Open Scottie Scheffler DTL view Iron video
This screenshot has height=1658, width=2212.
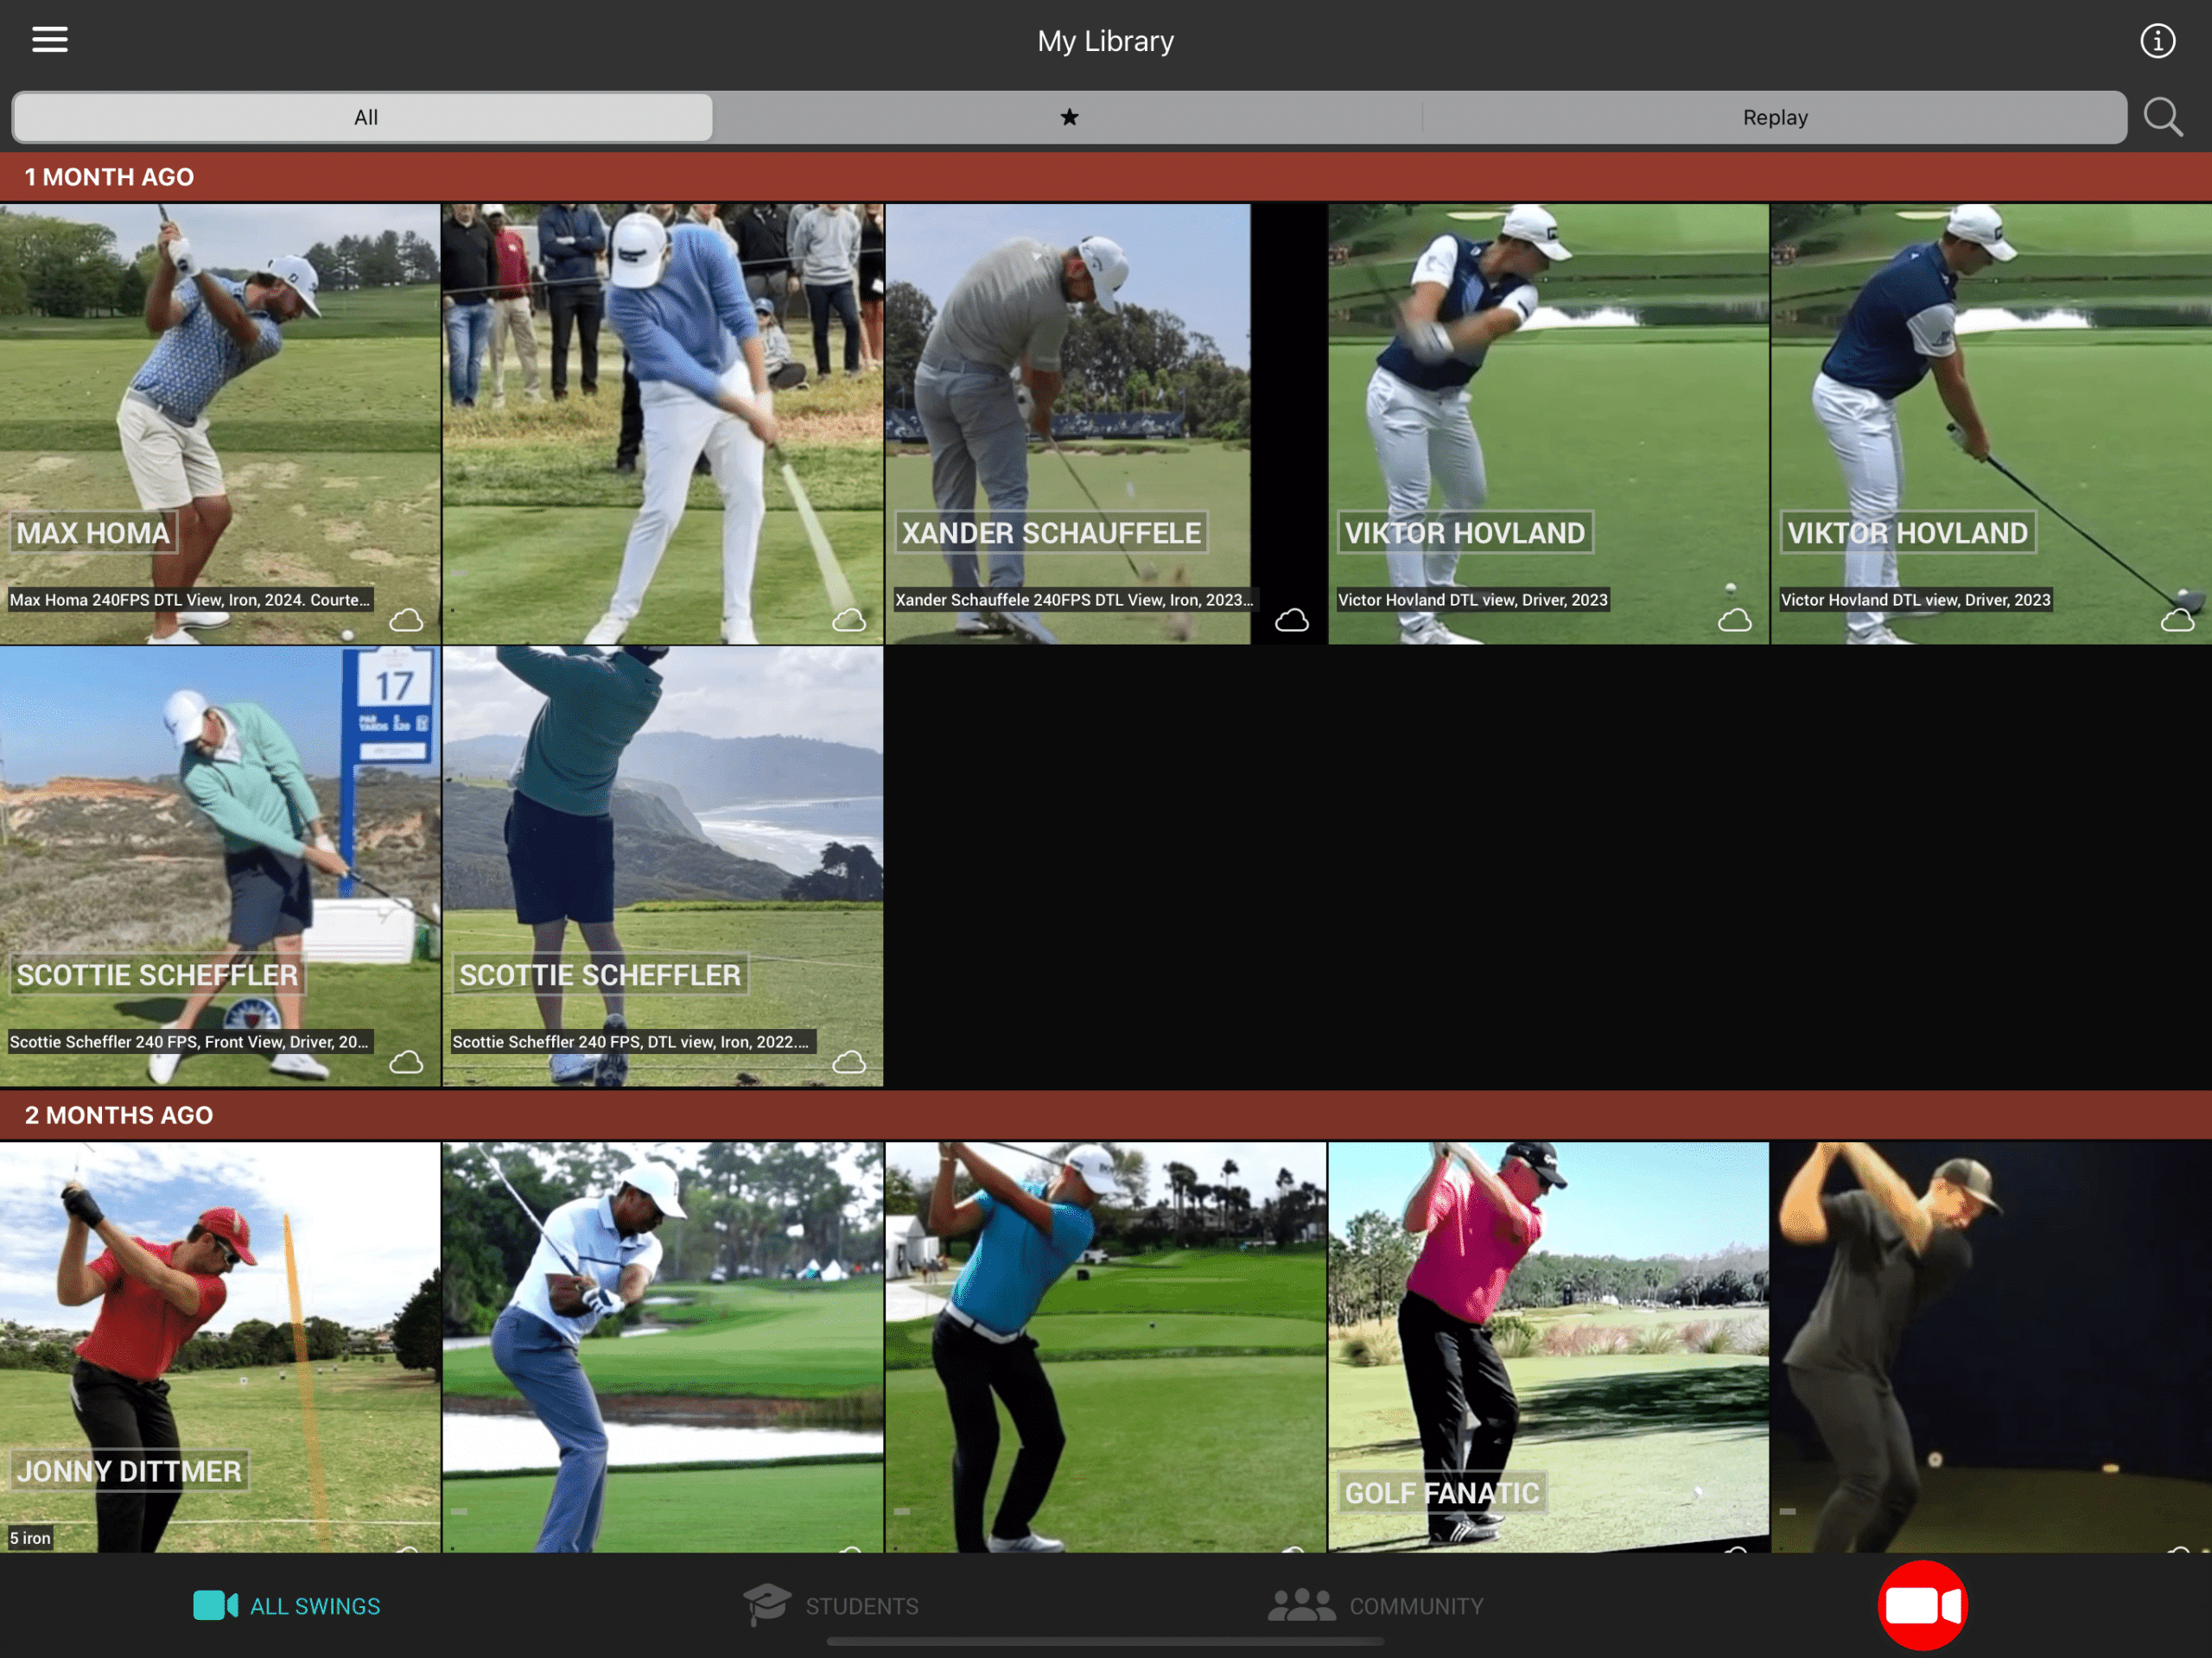663,866
